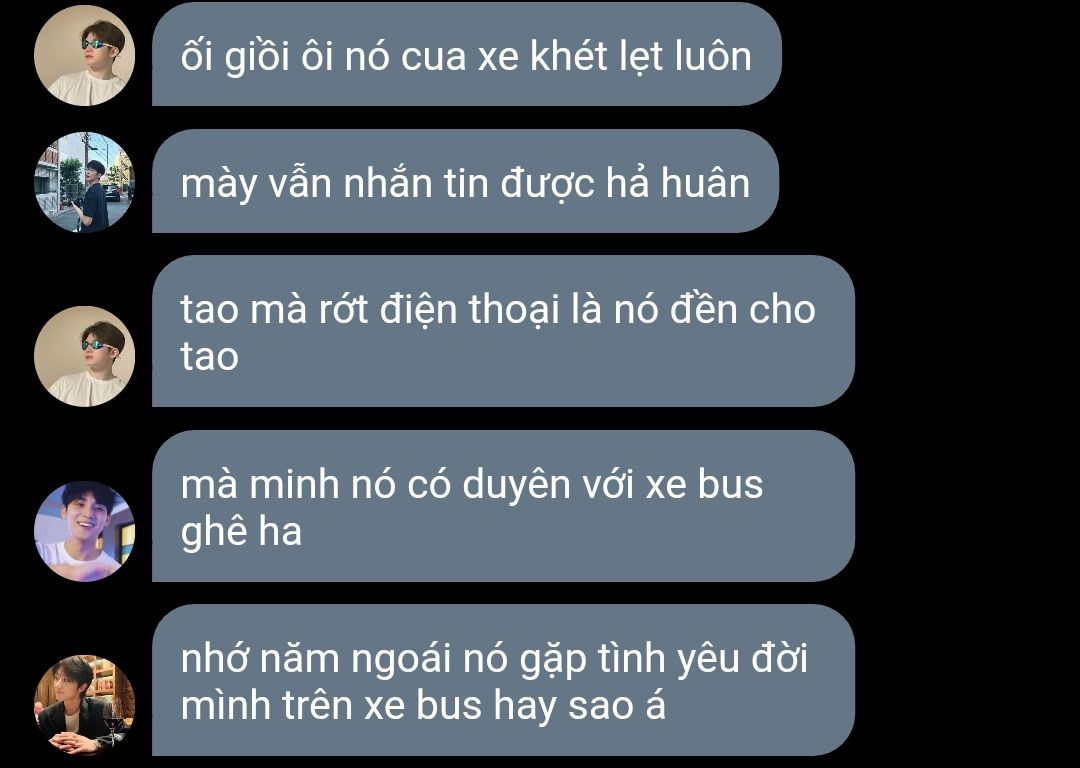Click the name 'huân' in second message
This screenshot has height=768, width=1080.
coord(705,183)
